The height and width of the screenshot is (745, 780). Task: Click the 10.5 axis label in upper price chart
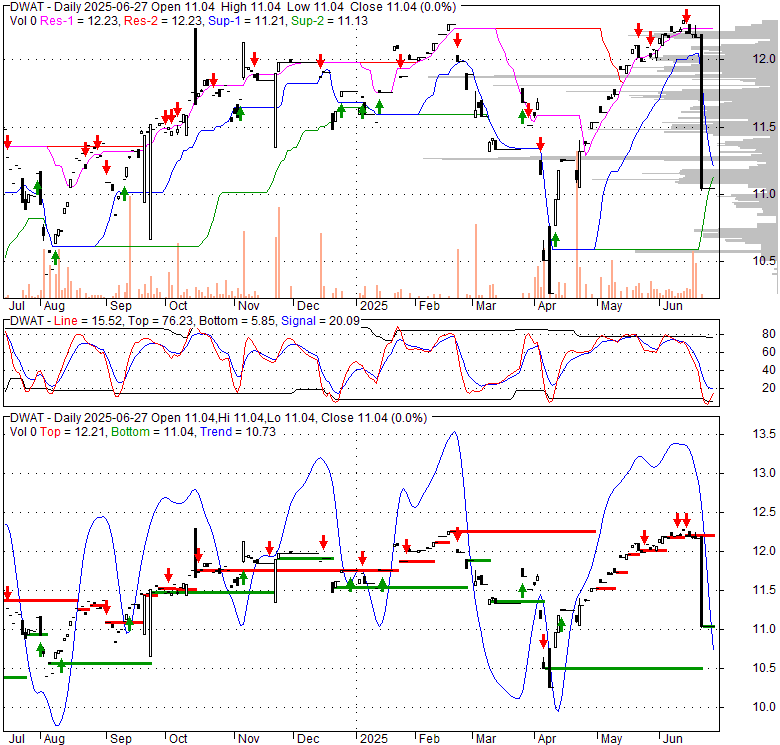point(763,261)
